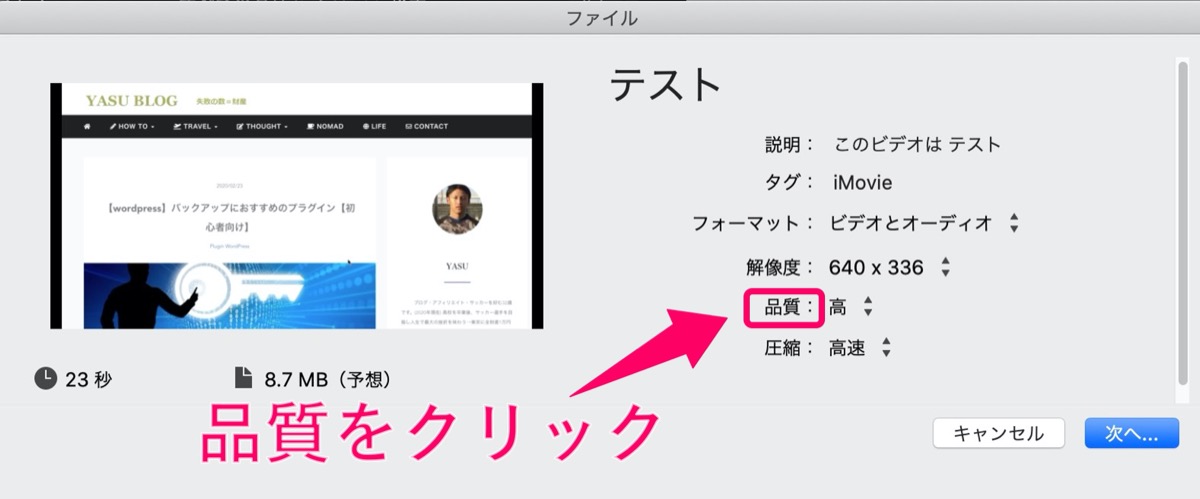Open the 圧縮 高速 dropdown

(x=860, y=348)
